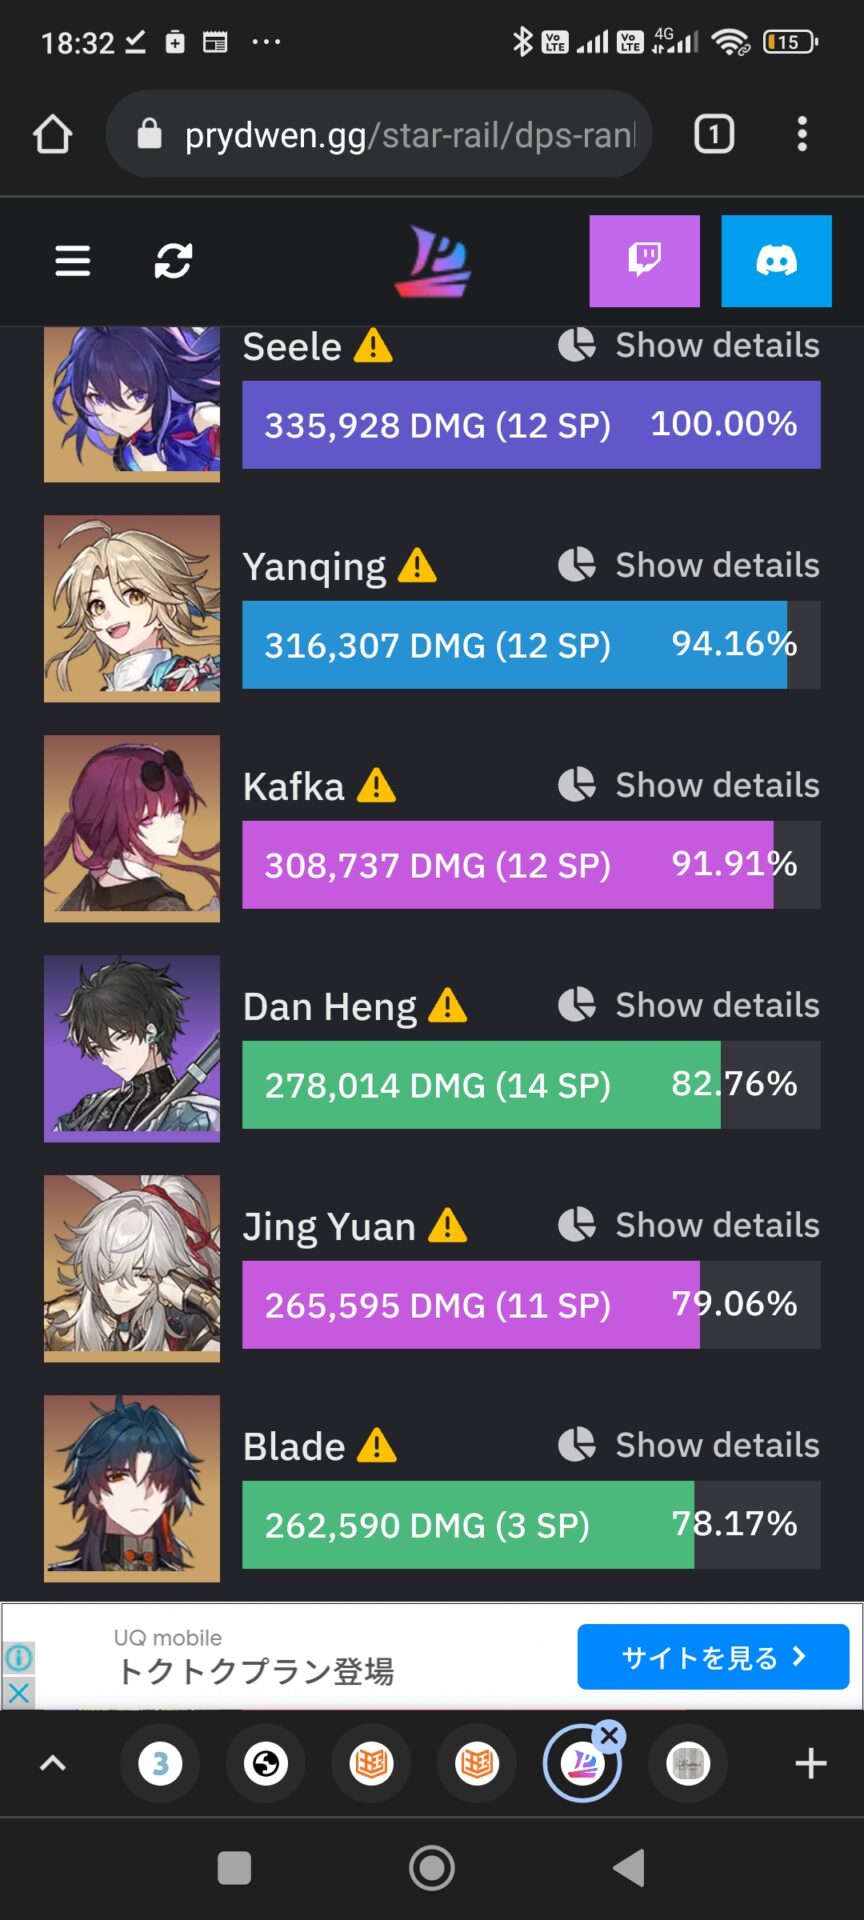Click Yanqing's 316,307 DMG bar

531,645
